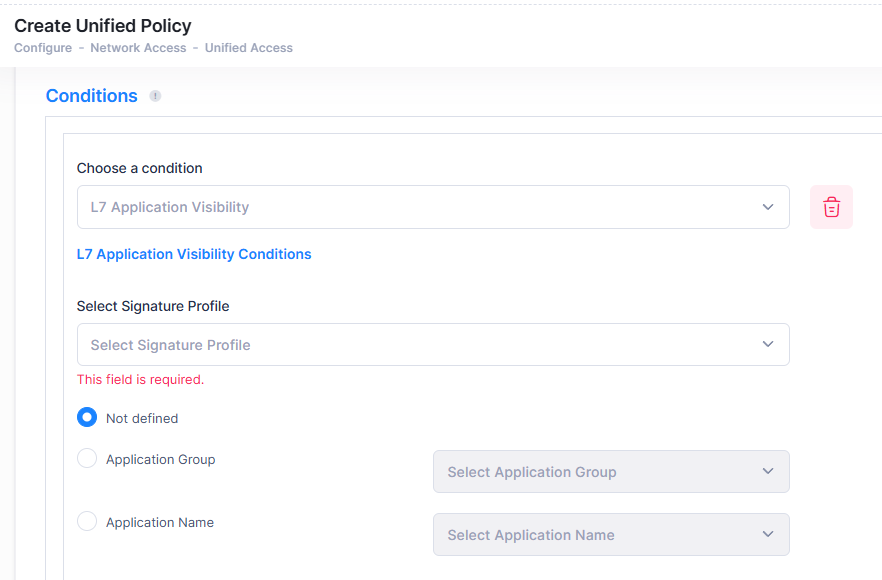
Task: Click the chevron on Application Name dropdown
Action: point(768,534)
